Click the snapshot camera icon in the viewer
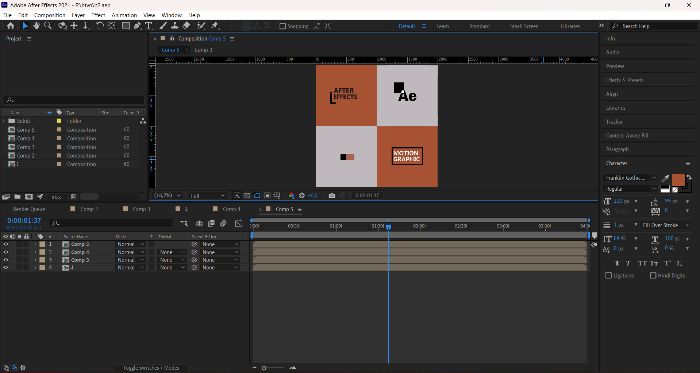 332,195
